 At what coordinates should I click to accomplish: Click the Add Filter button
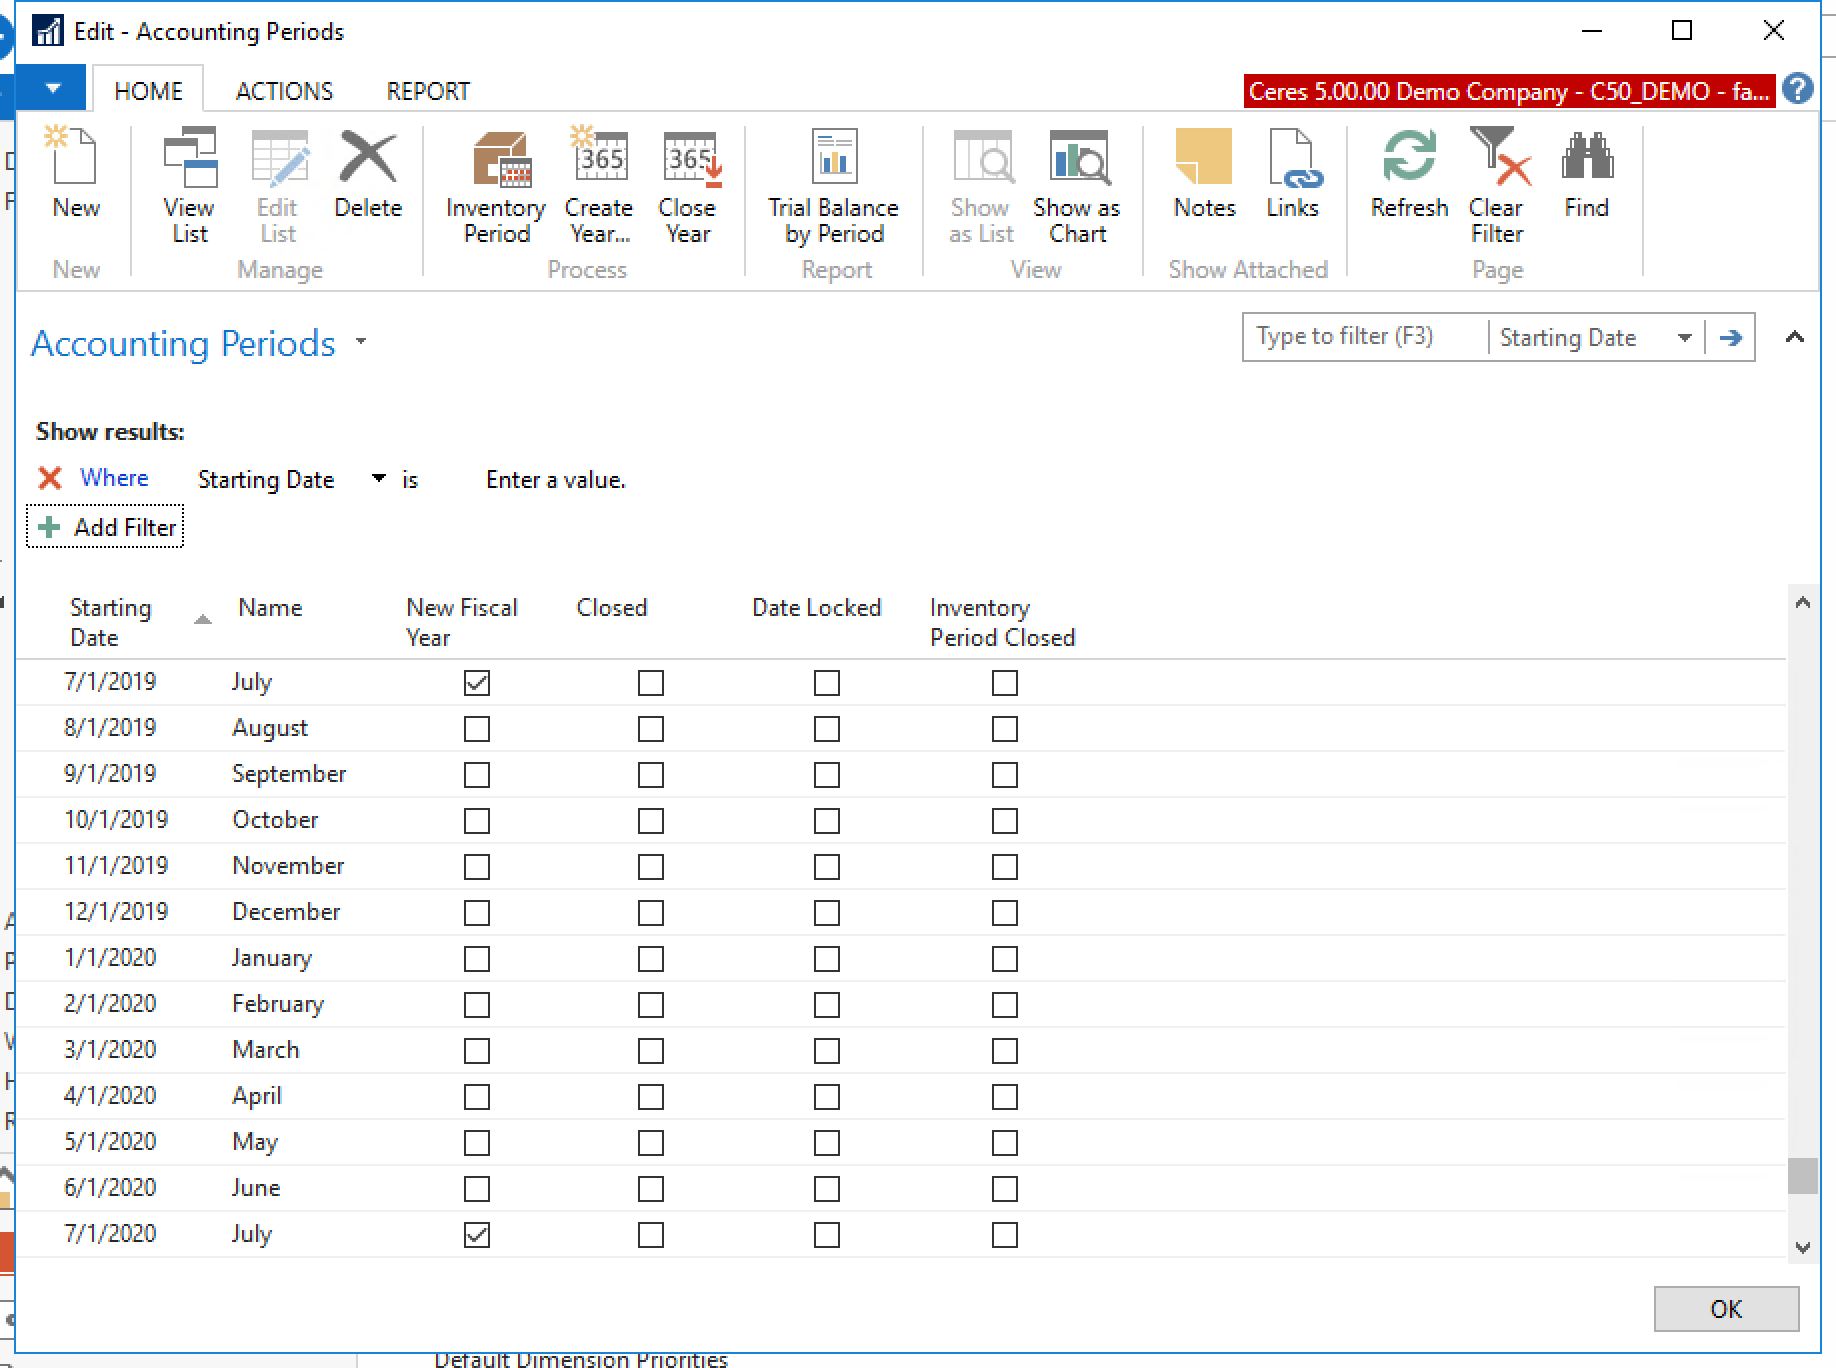106,527
